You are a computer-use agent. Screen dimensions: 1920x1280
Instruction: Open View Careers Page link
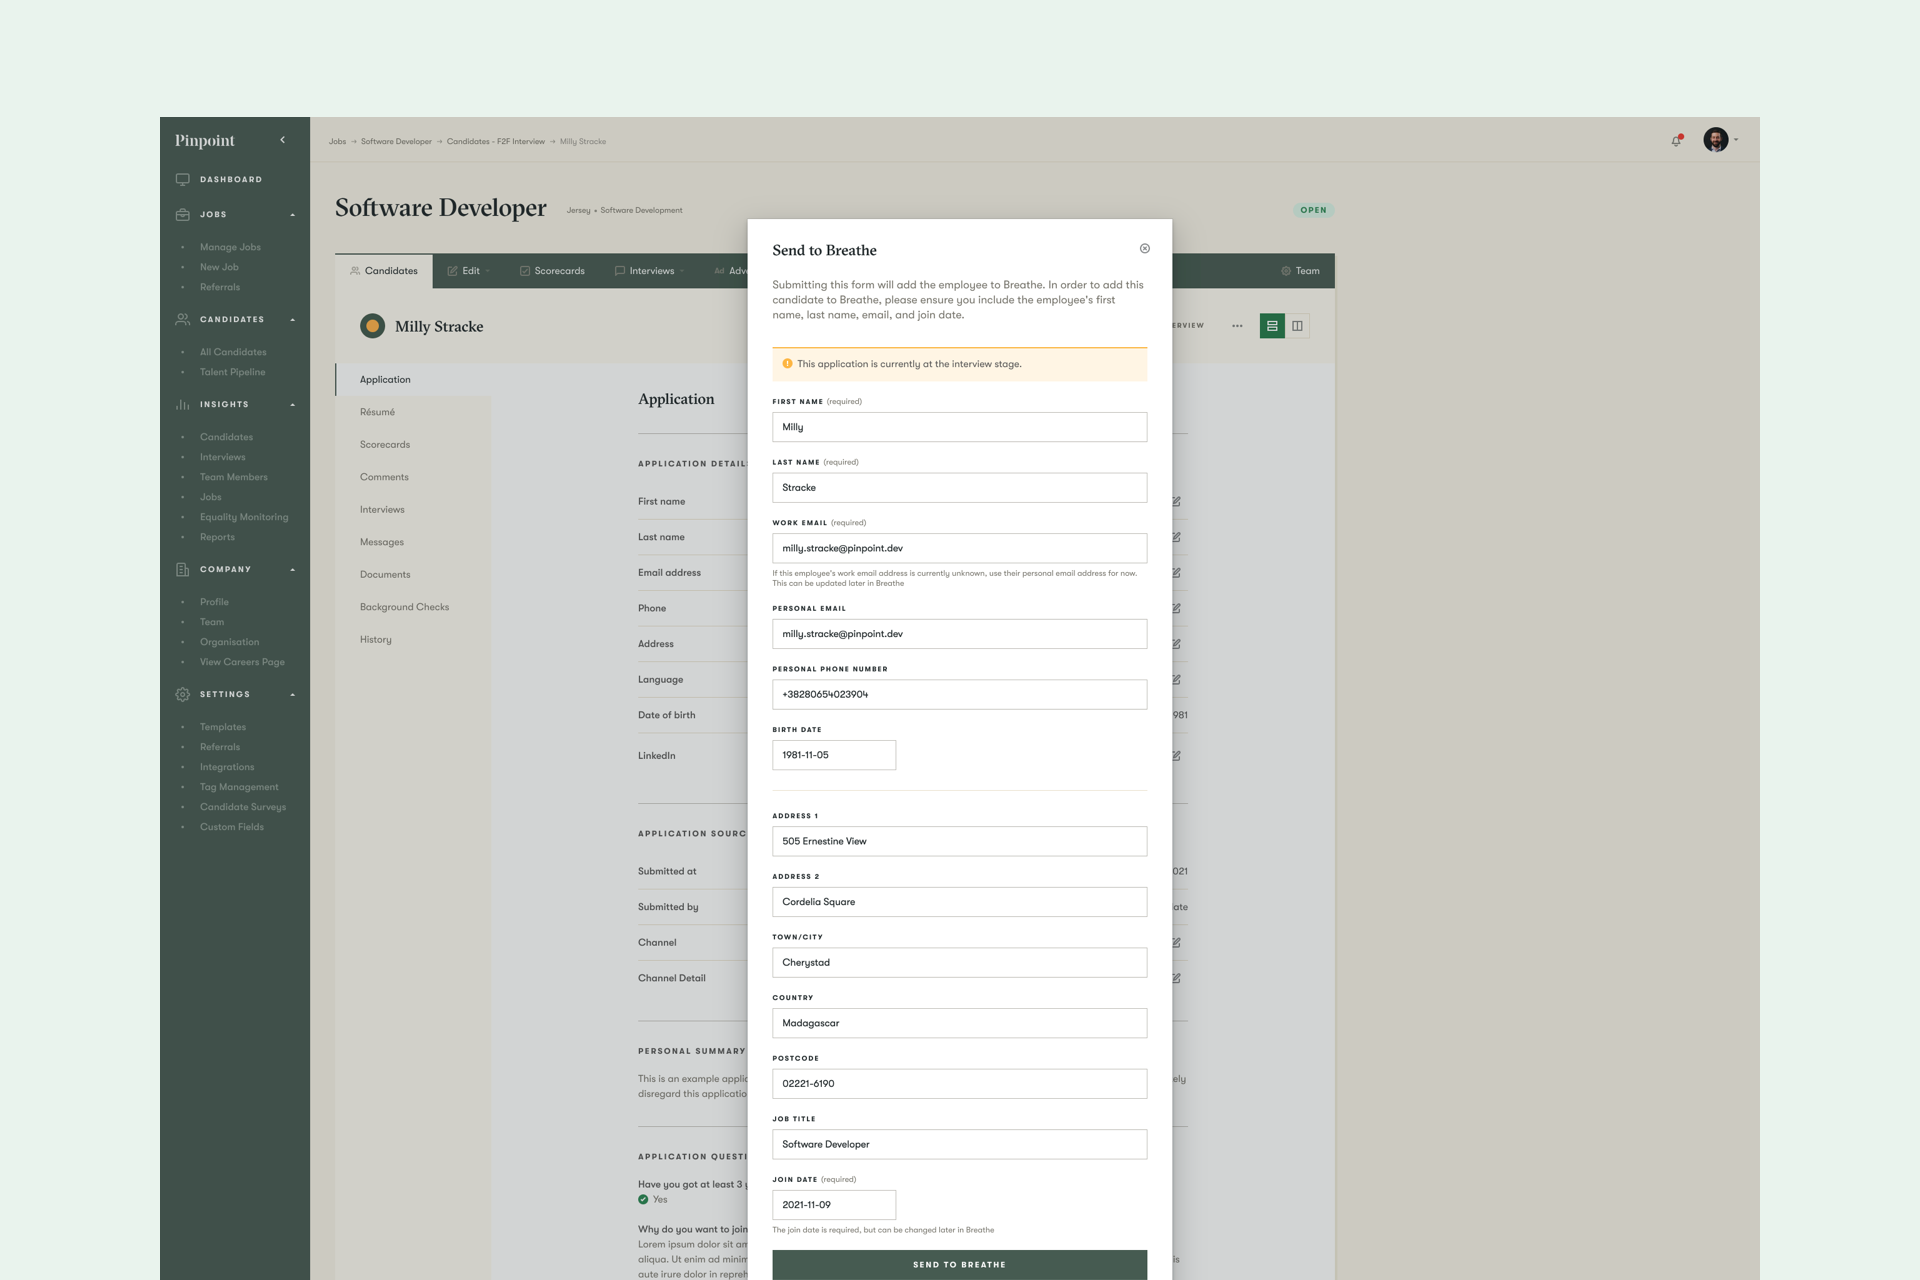242,661
